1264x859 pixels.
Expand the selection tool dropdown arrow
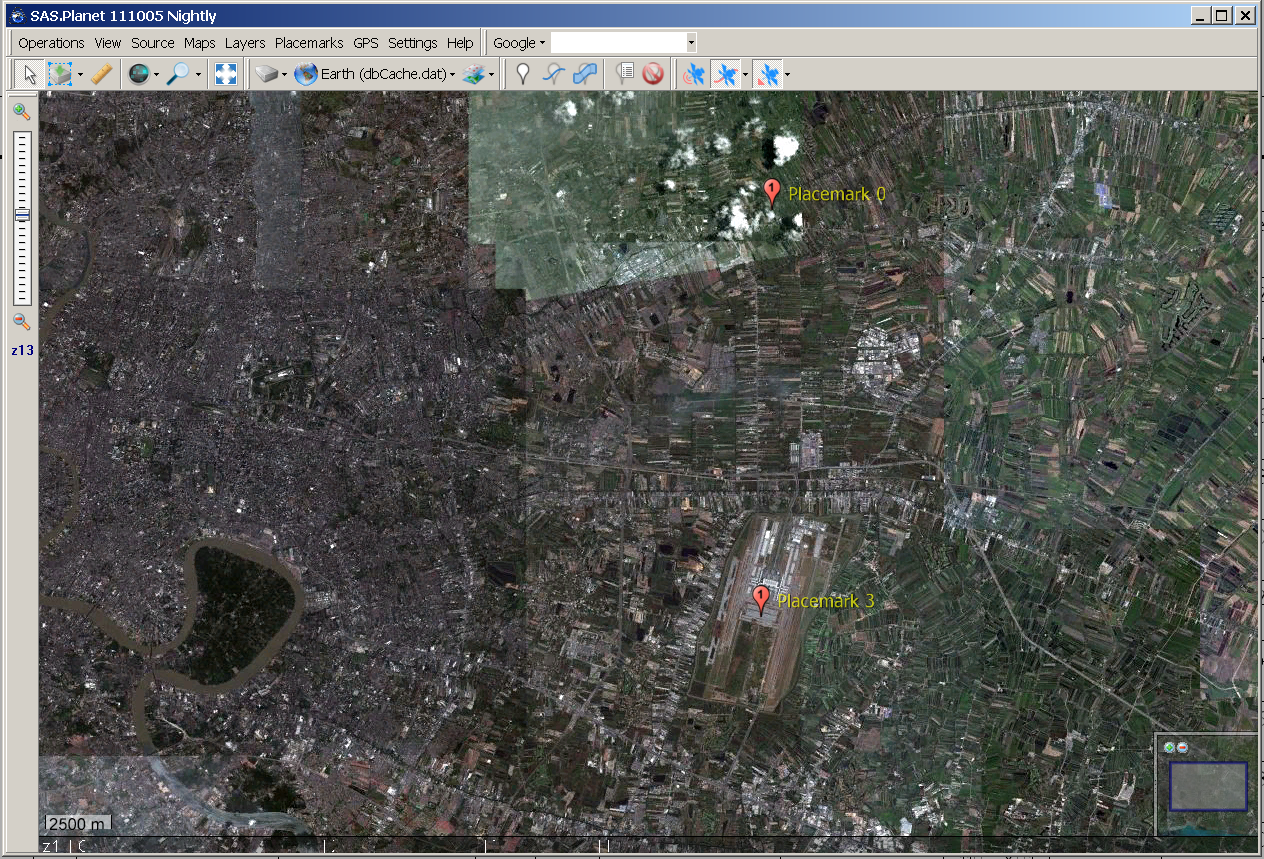pyautogui.click(x=80, y=75)
